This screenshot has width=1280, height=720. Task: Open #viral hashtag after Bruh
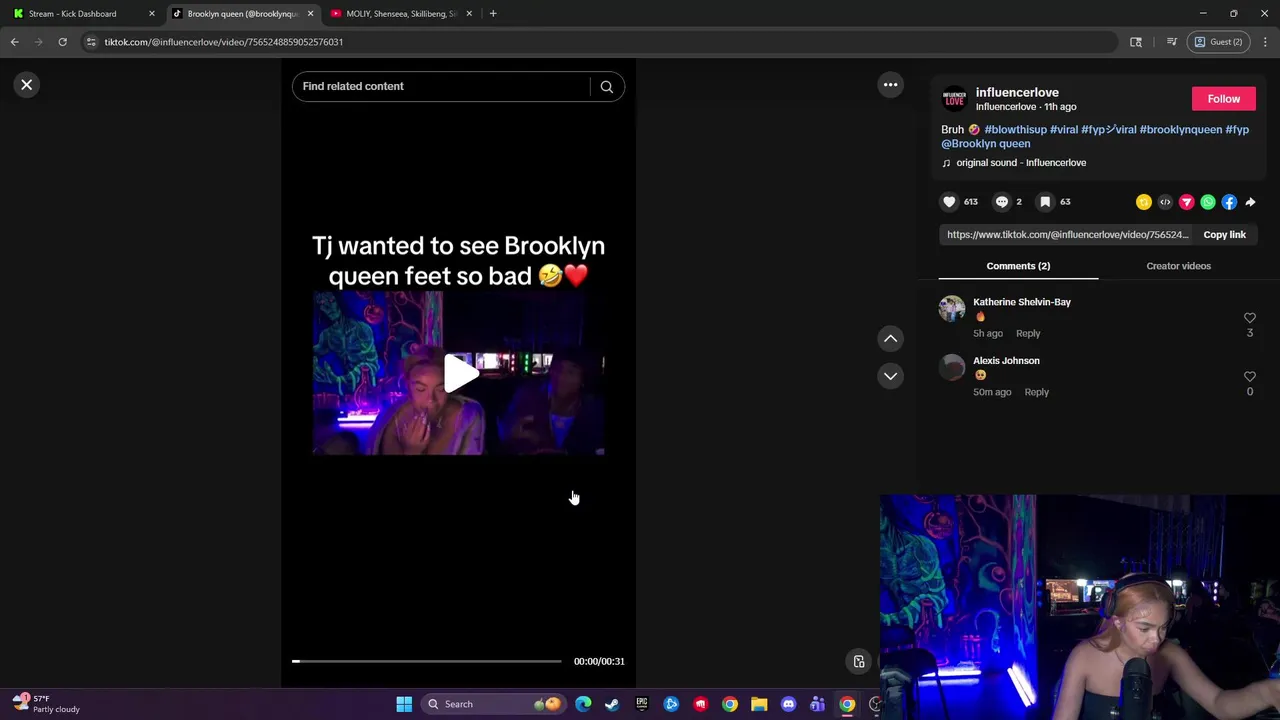pyautogui.click(x=1064, y=130)
